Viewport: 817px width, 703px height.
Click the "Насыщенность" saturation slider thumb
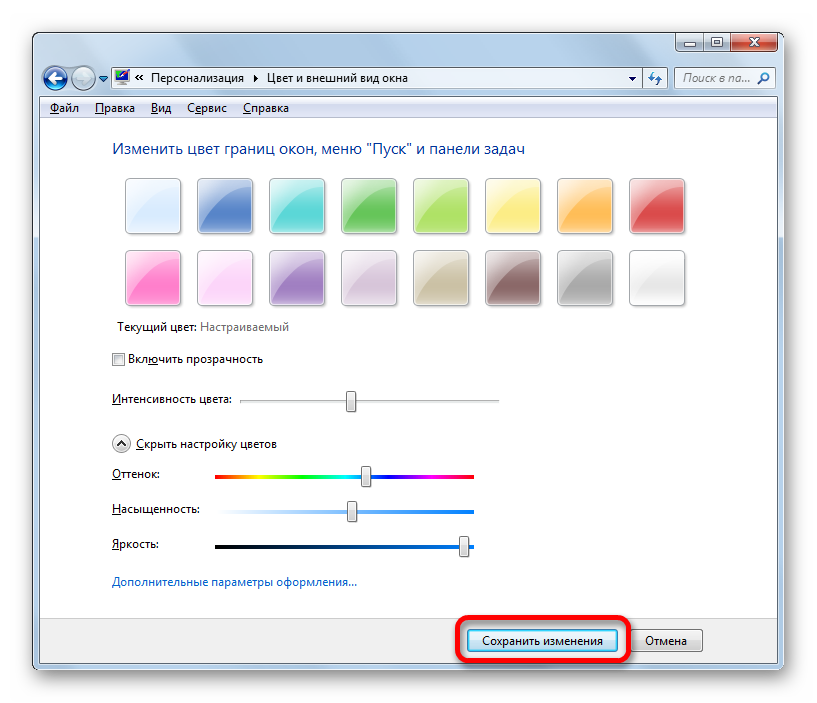(352, 511)
